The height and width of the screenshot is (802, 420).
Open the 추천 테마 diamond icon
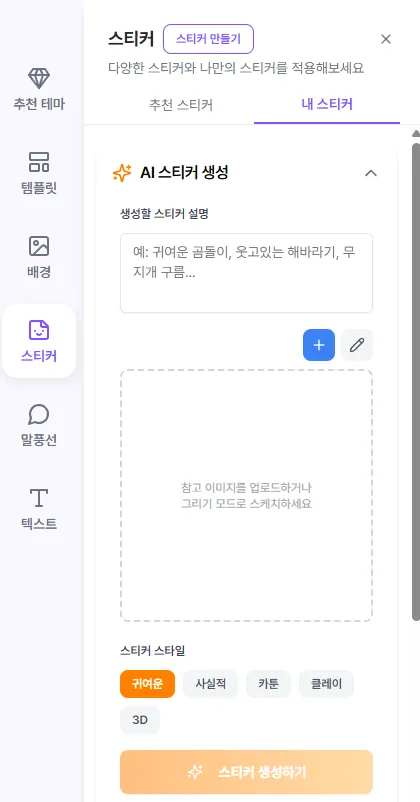39,78
